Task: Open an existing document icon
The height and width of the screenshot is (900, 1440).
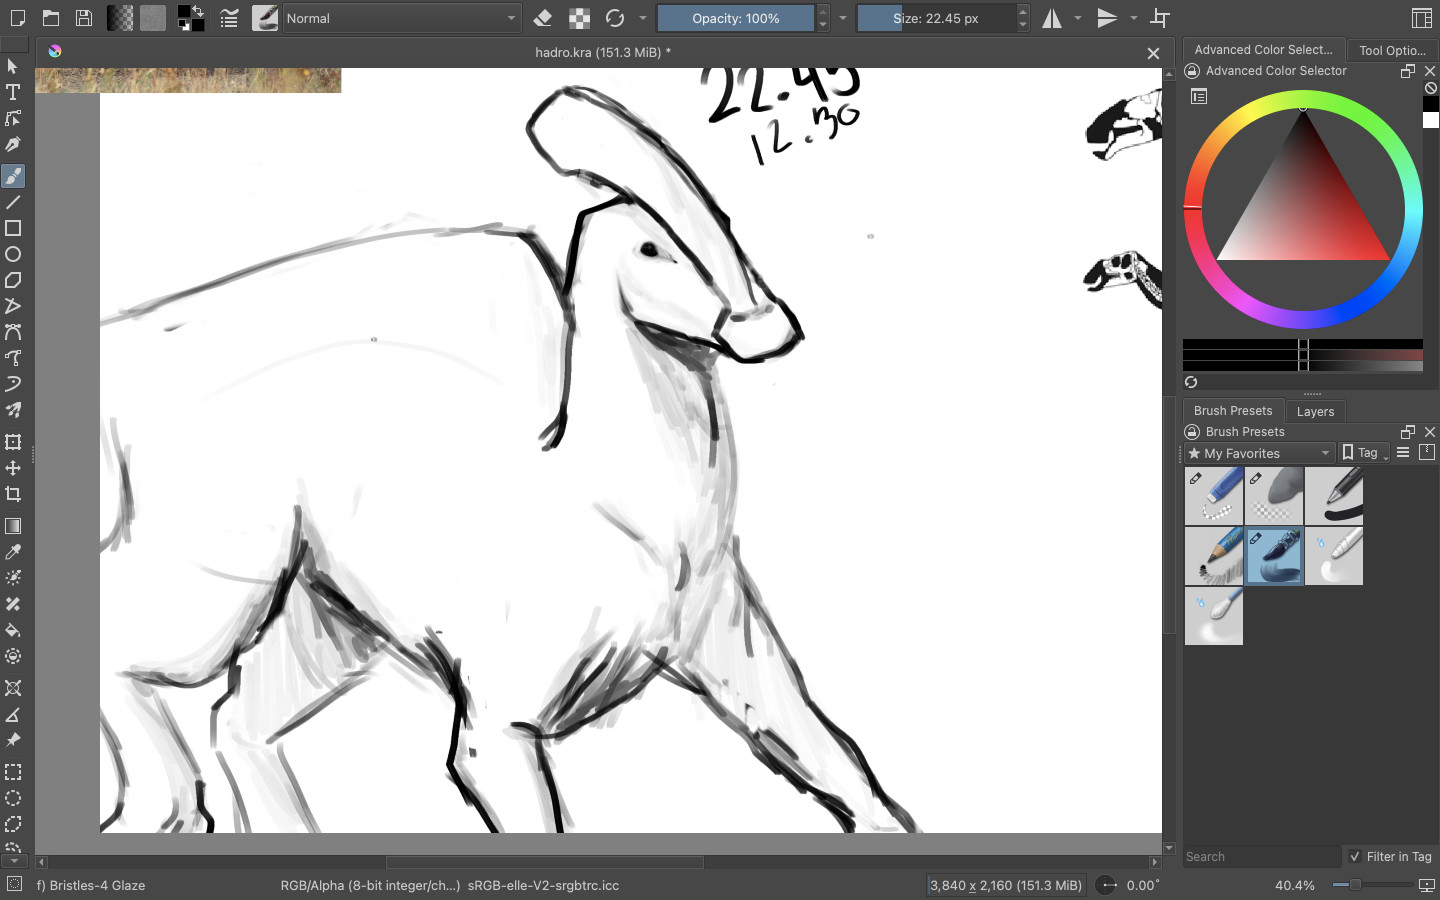Action: point(51,18)
